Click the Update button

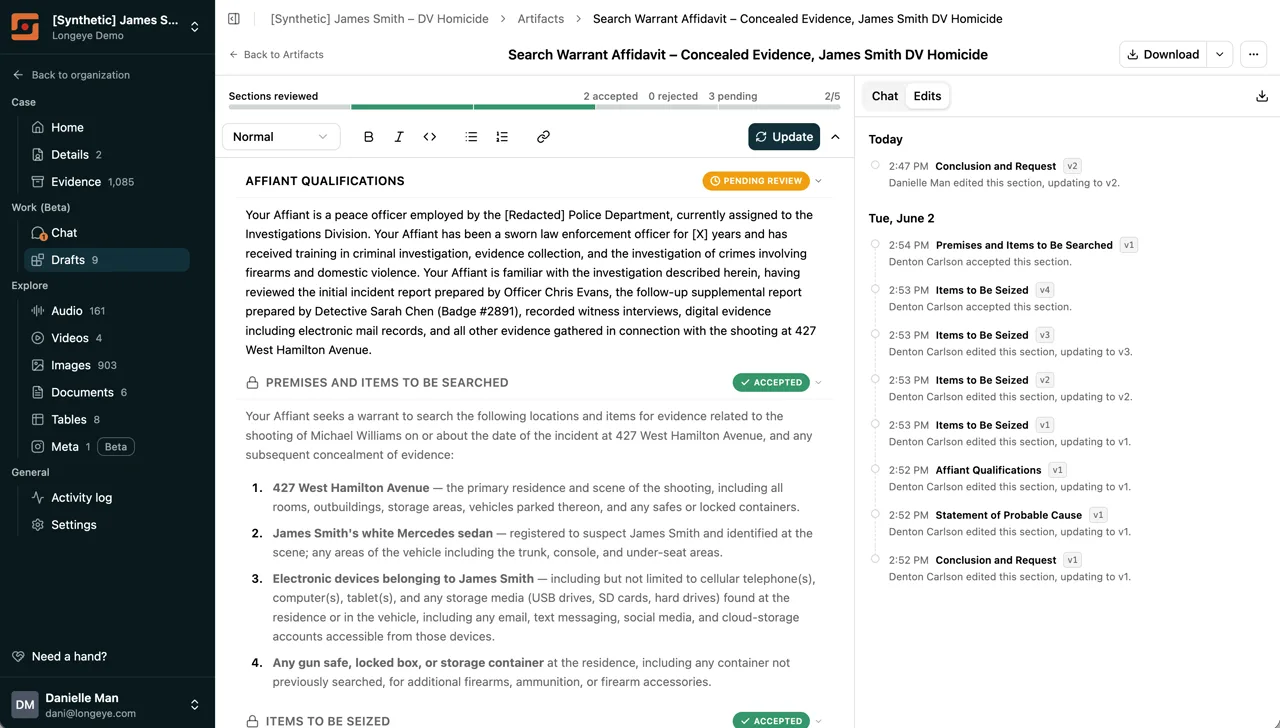point(784,137)
